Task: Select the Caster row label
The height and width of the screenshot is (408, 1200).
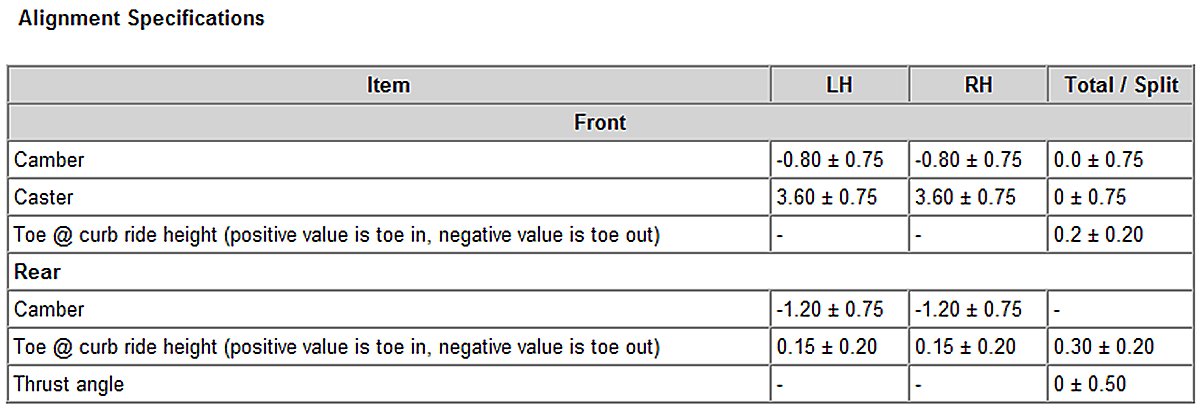Action: click(44, 197)
